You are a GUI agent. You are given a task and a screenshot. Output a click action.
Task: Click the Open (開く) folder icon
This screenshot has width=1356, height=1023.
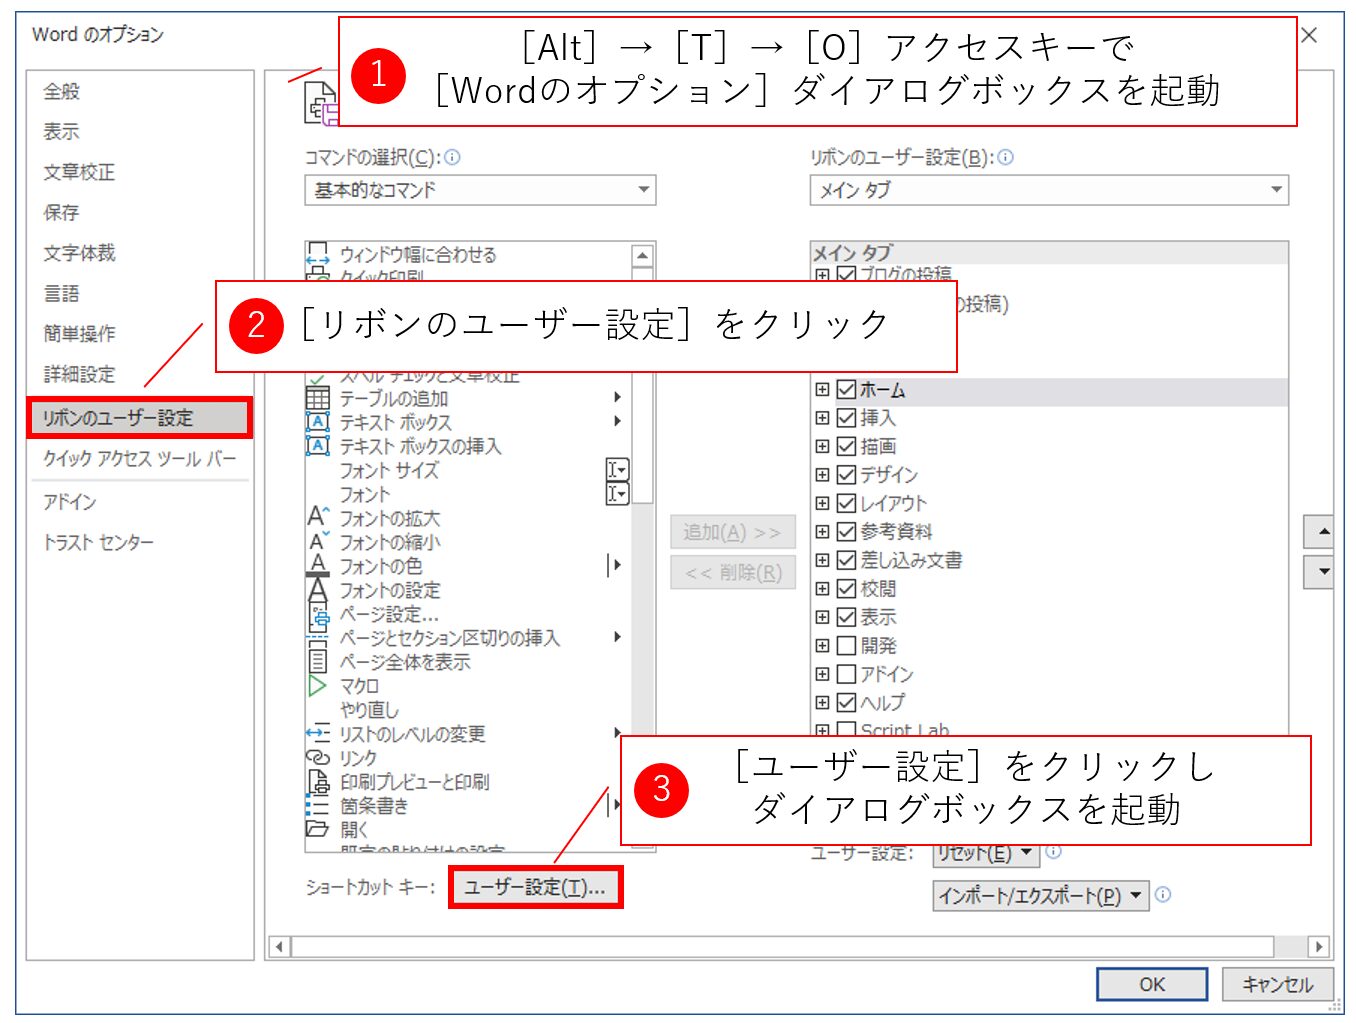click(317, 829)
